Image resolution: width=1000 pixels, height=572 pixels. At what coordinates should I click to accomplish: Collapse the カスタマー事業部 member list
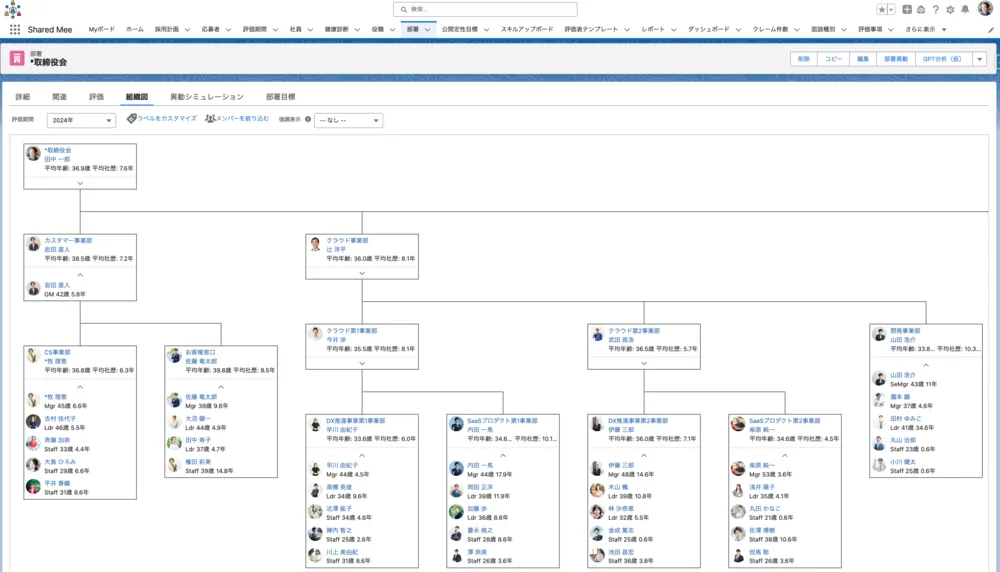[80, 273]
